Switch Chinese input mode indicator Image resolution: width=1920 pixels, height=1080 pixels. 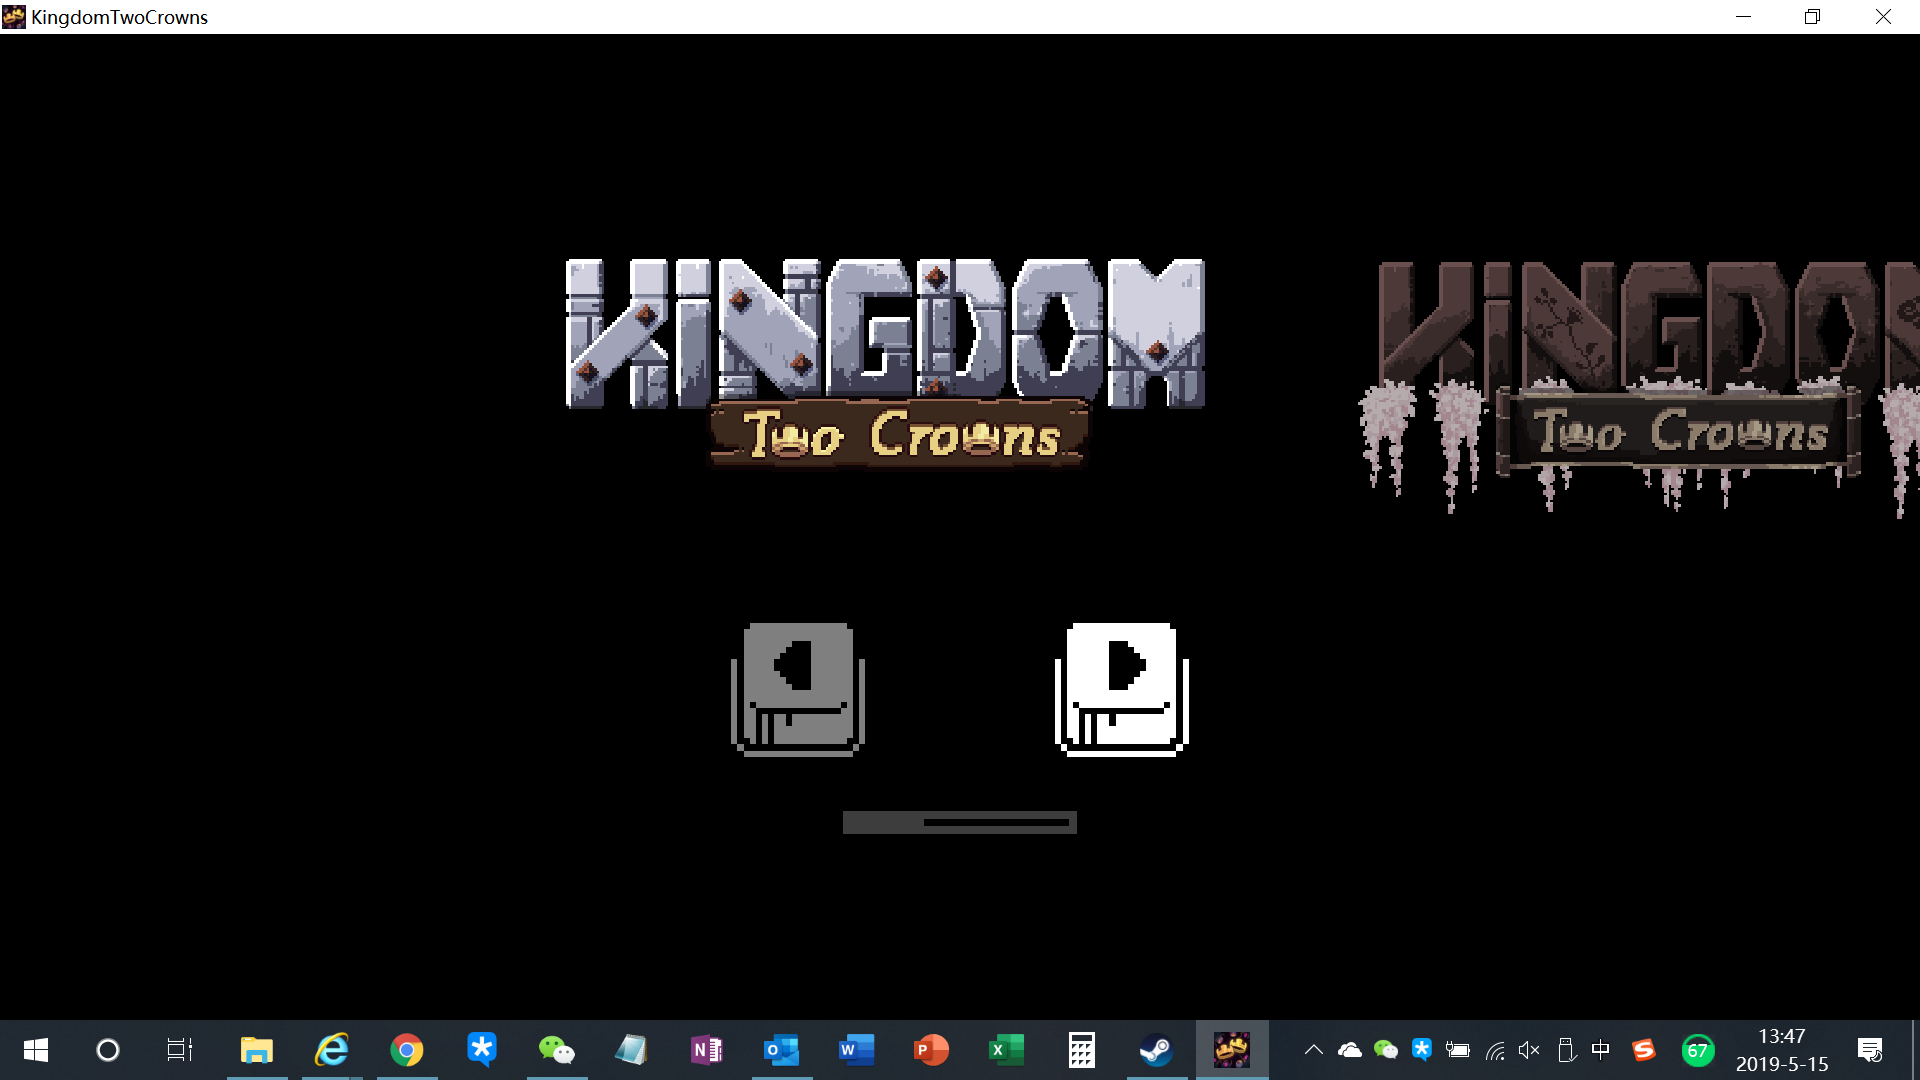click(x=1601, y=1050)
